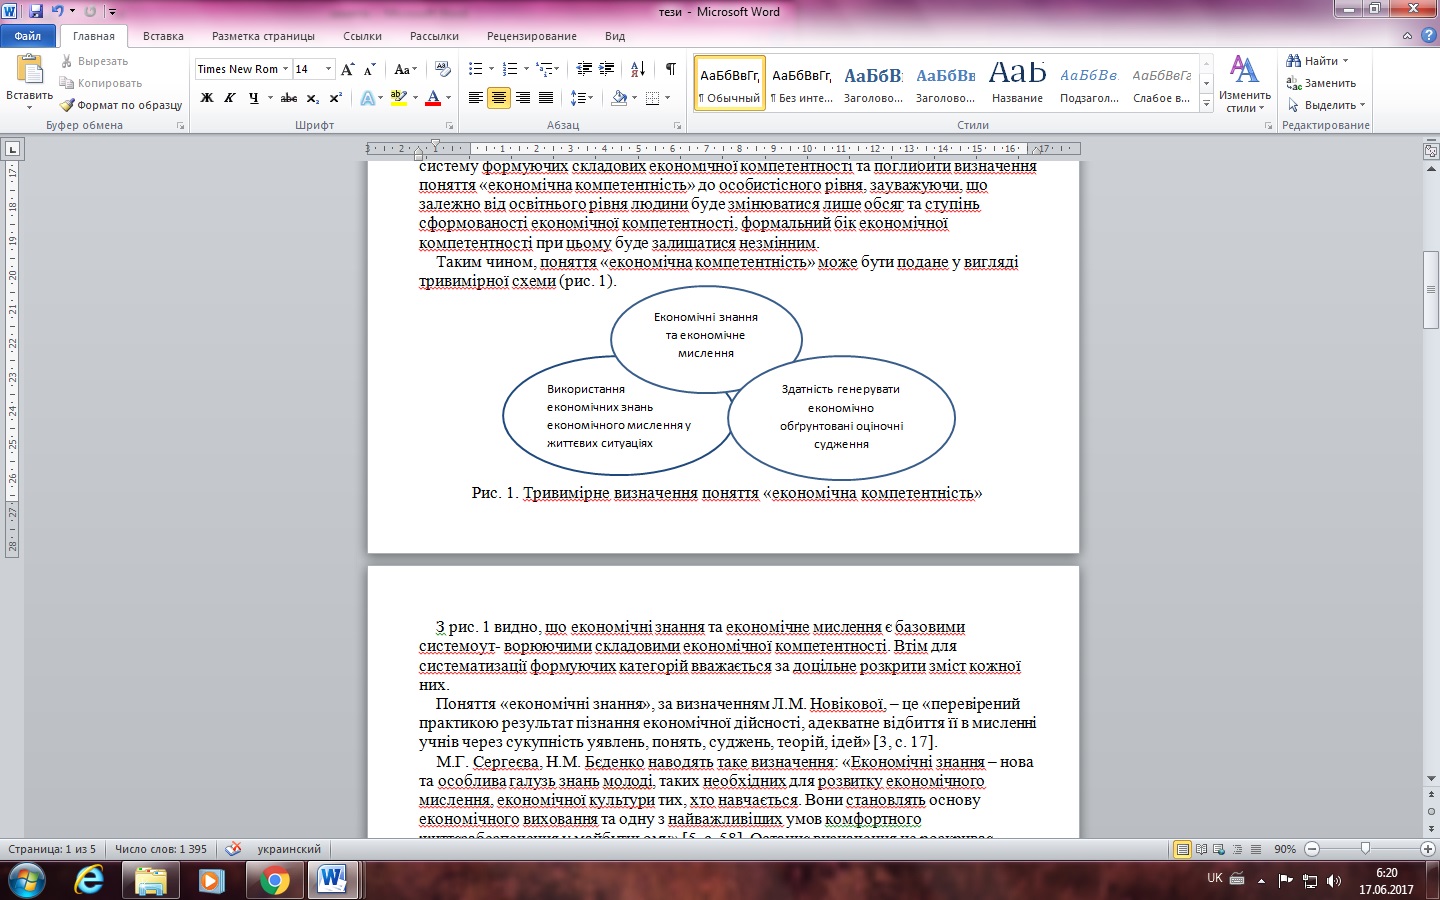Open the Change Case (Aa) dropdown
The height and width of the screenshot is (900, 1440).
click(405, 69)
